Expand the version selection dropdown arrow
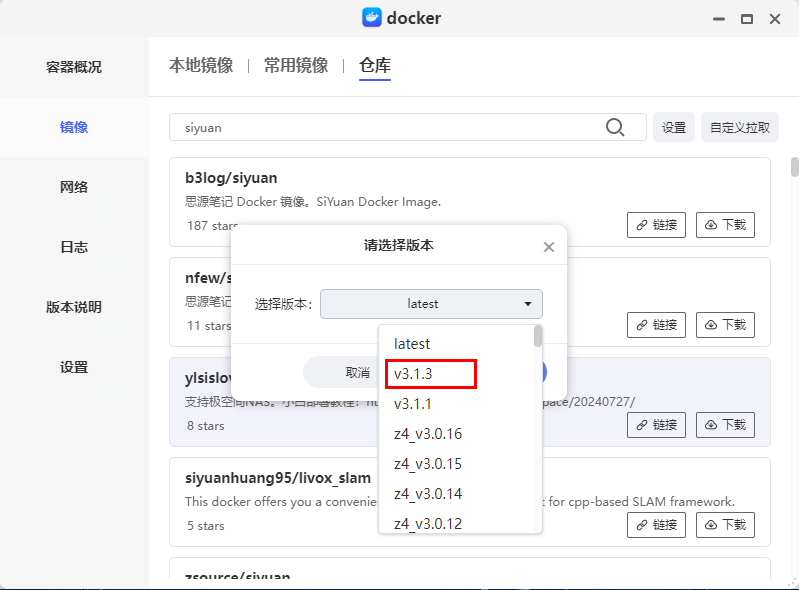 point(528,304)
